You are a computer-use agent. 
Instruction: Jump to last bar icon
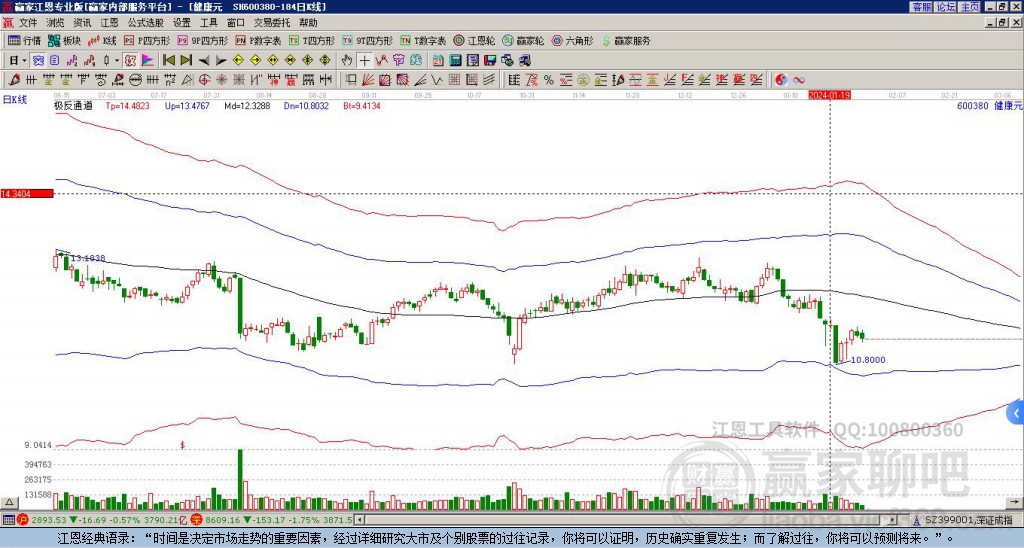point(186,60)
